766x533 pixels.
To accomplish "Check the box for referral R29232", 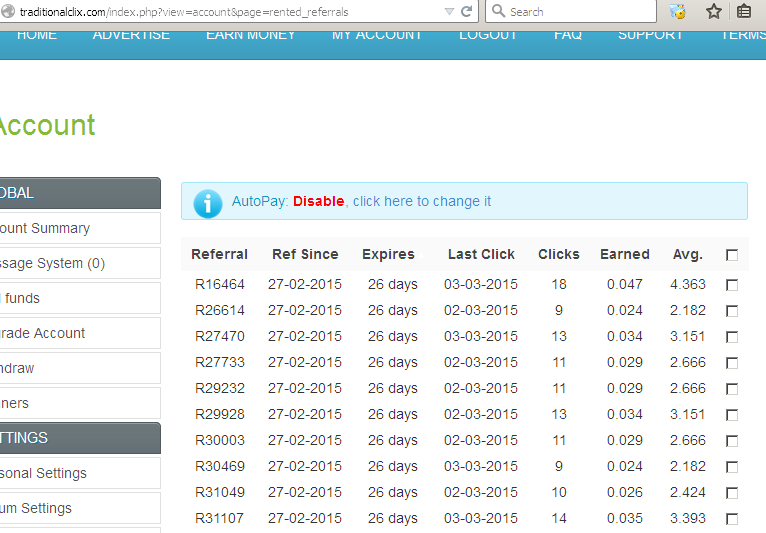I will tap(732, 389).
